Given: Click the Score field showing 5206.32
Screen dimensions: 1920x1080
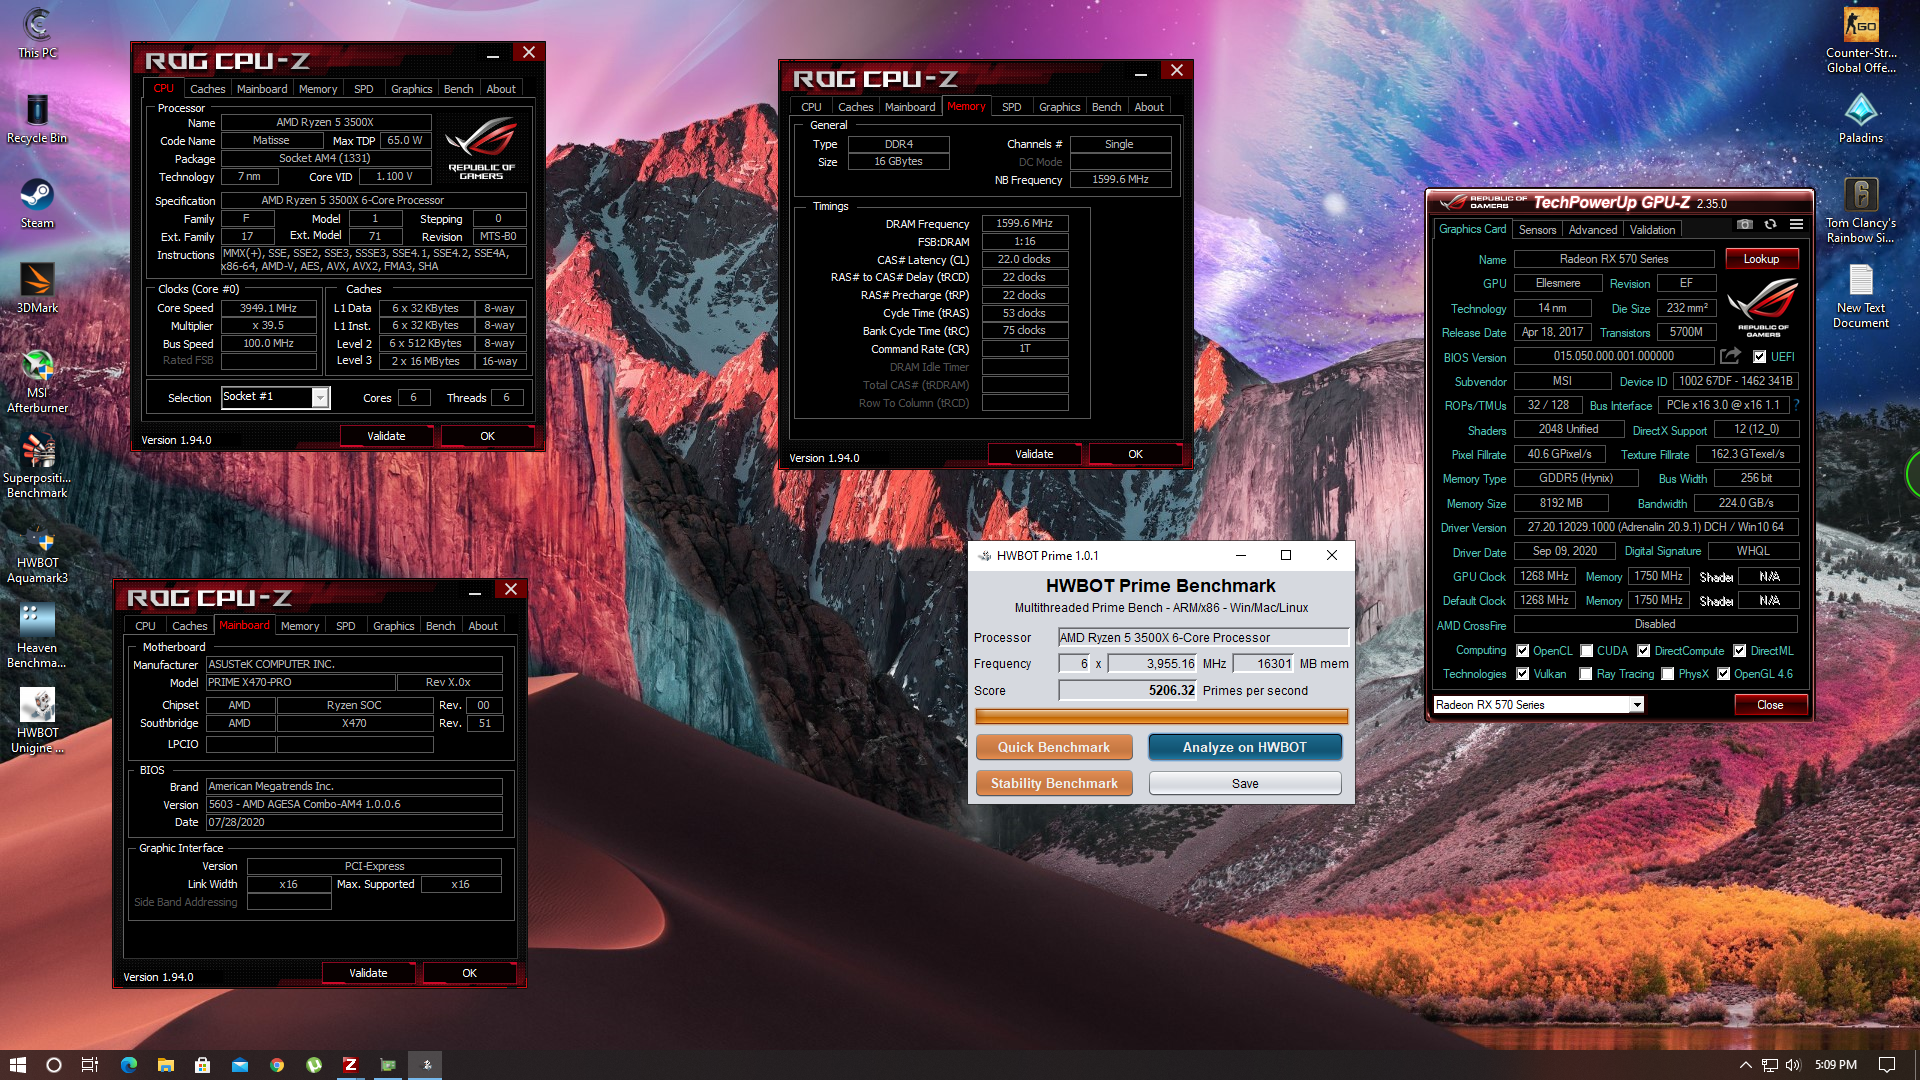Looking at the screenshot, I should point(1128,691).
